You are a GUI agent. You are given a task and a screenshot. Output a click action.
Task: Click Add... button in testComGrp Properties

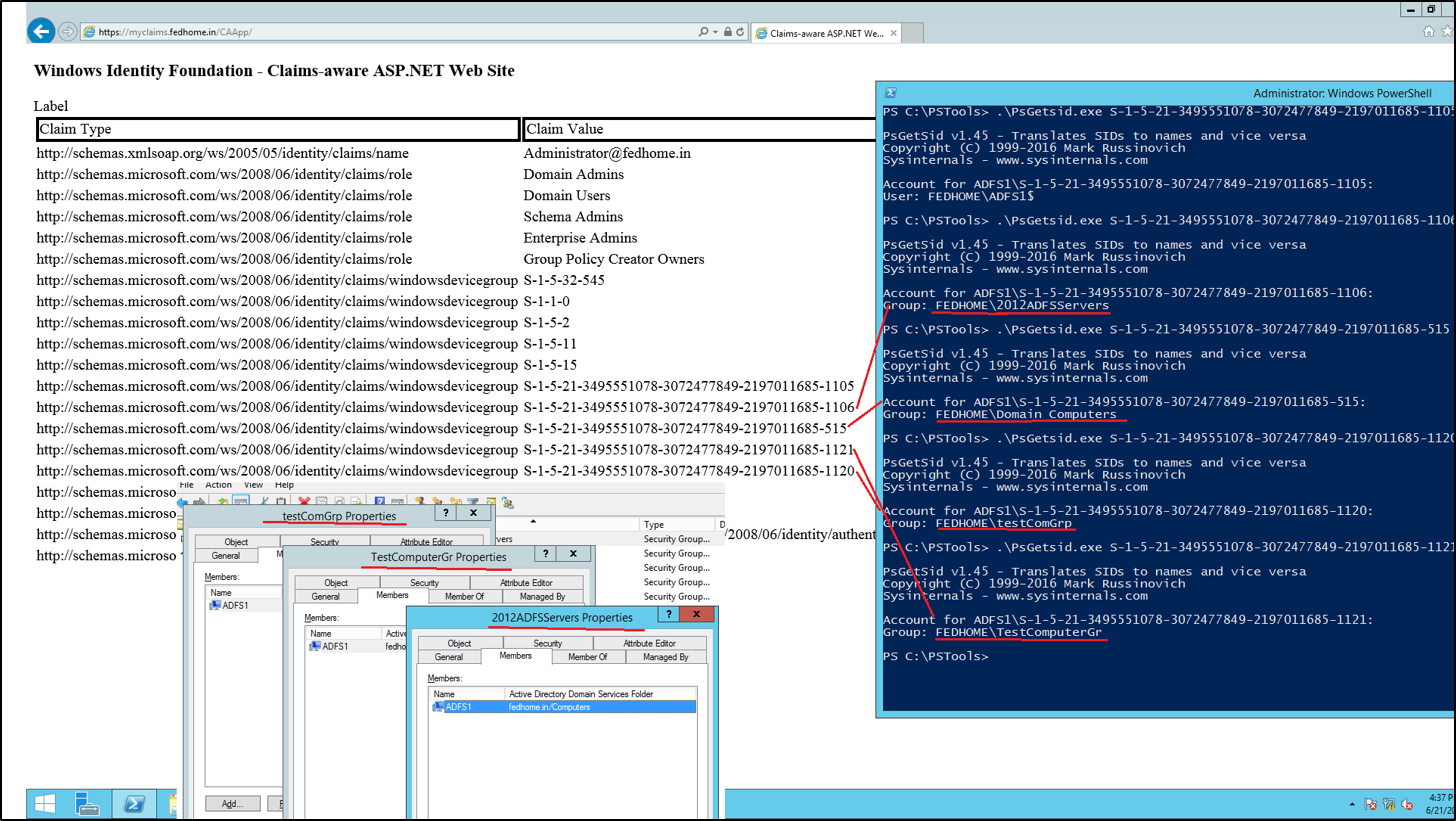(233, 804)
